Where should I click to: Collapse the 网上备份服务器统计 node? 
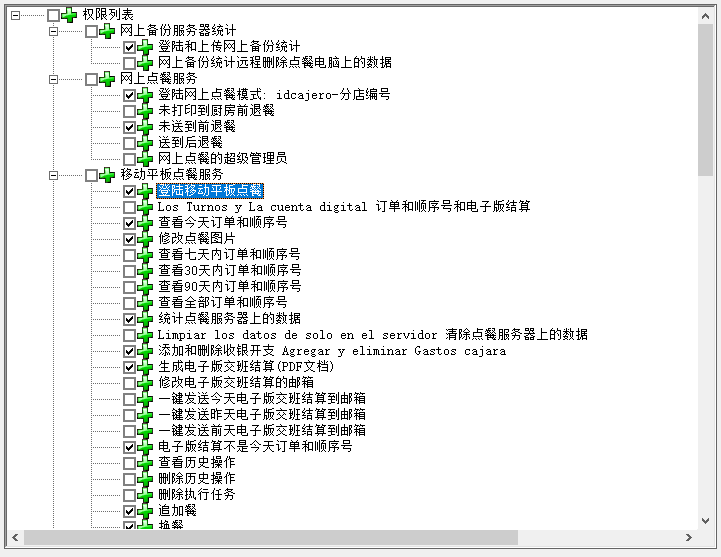click(53, 31)
